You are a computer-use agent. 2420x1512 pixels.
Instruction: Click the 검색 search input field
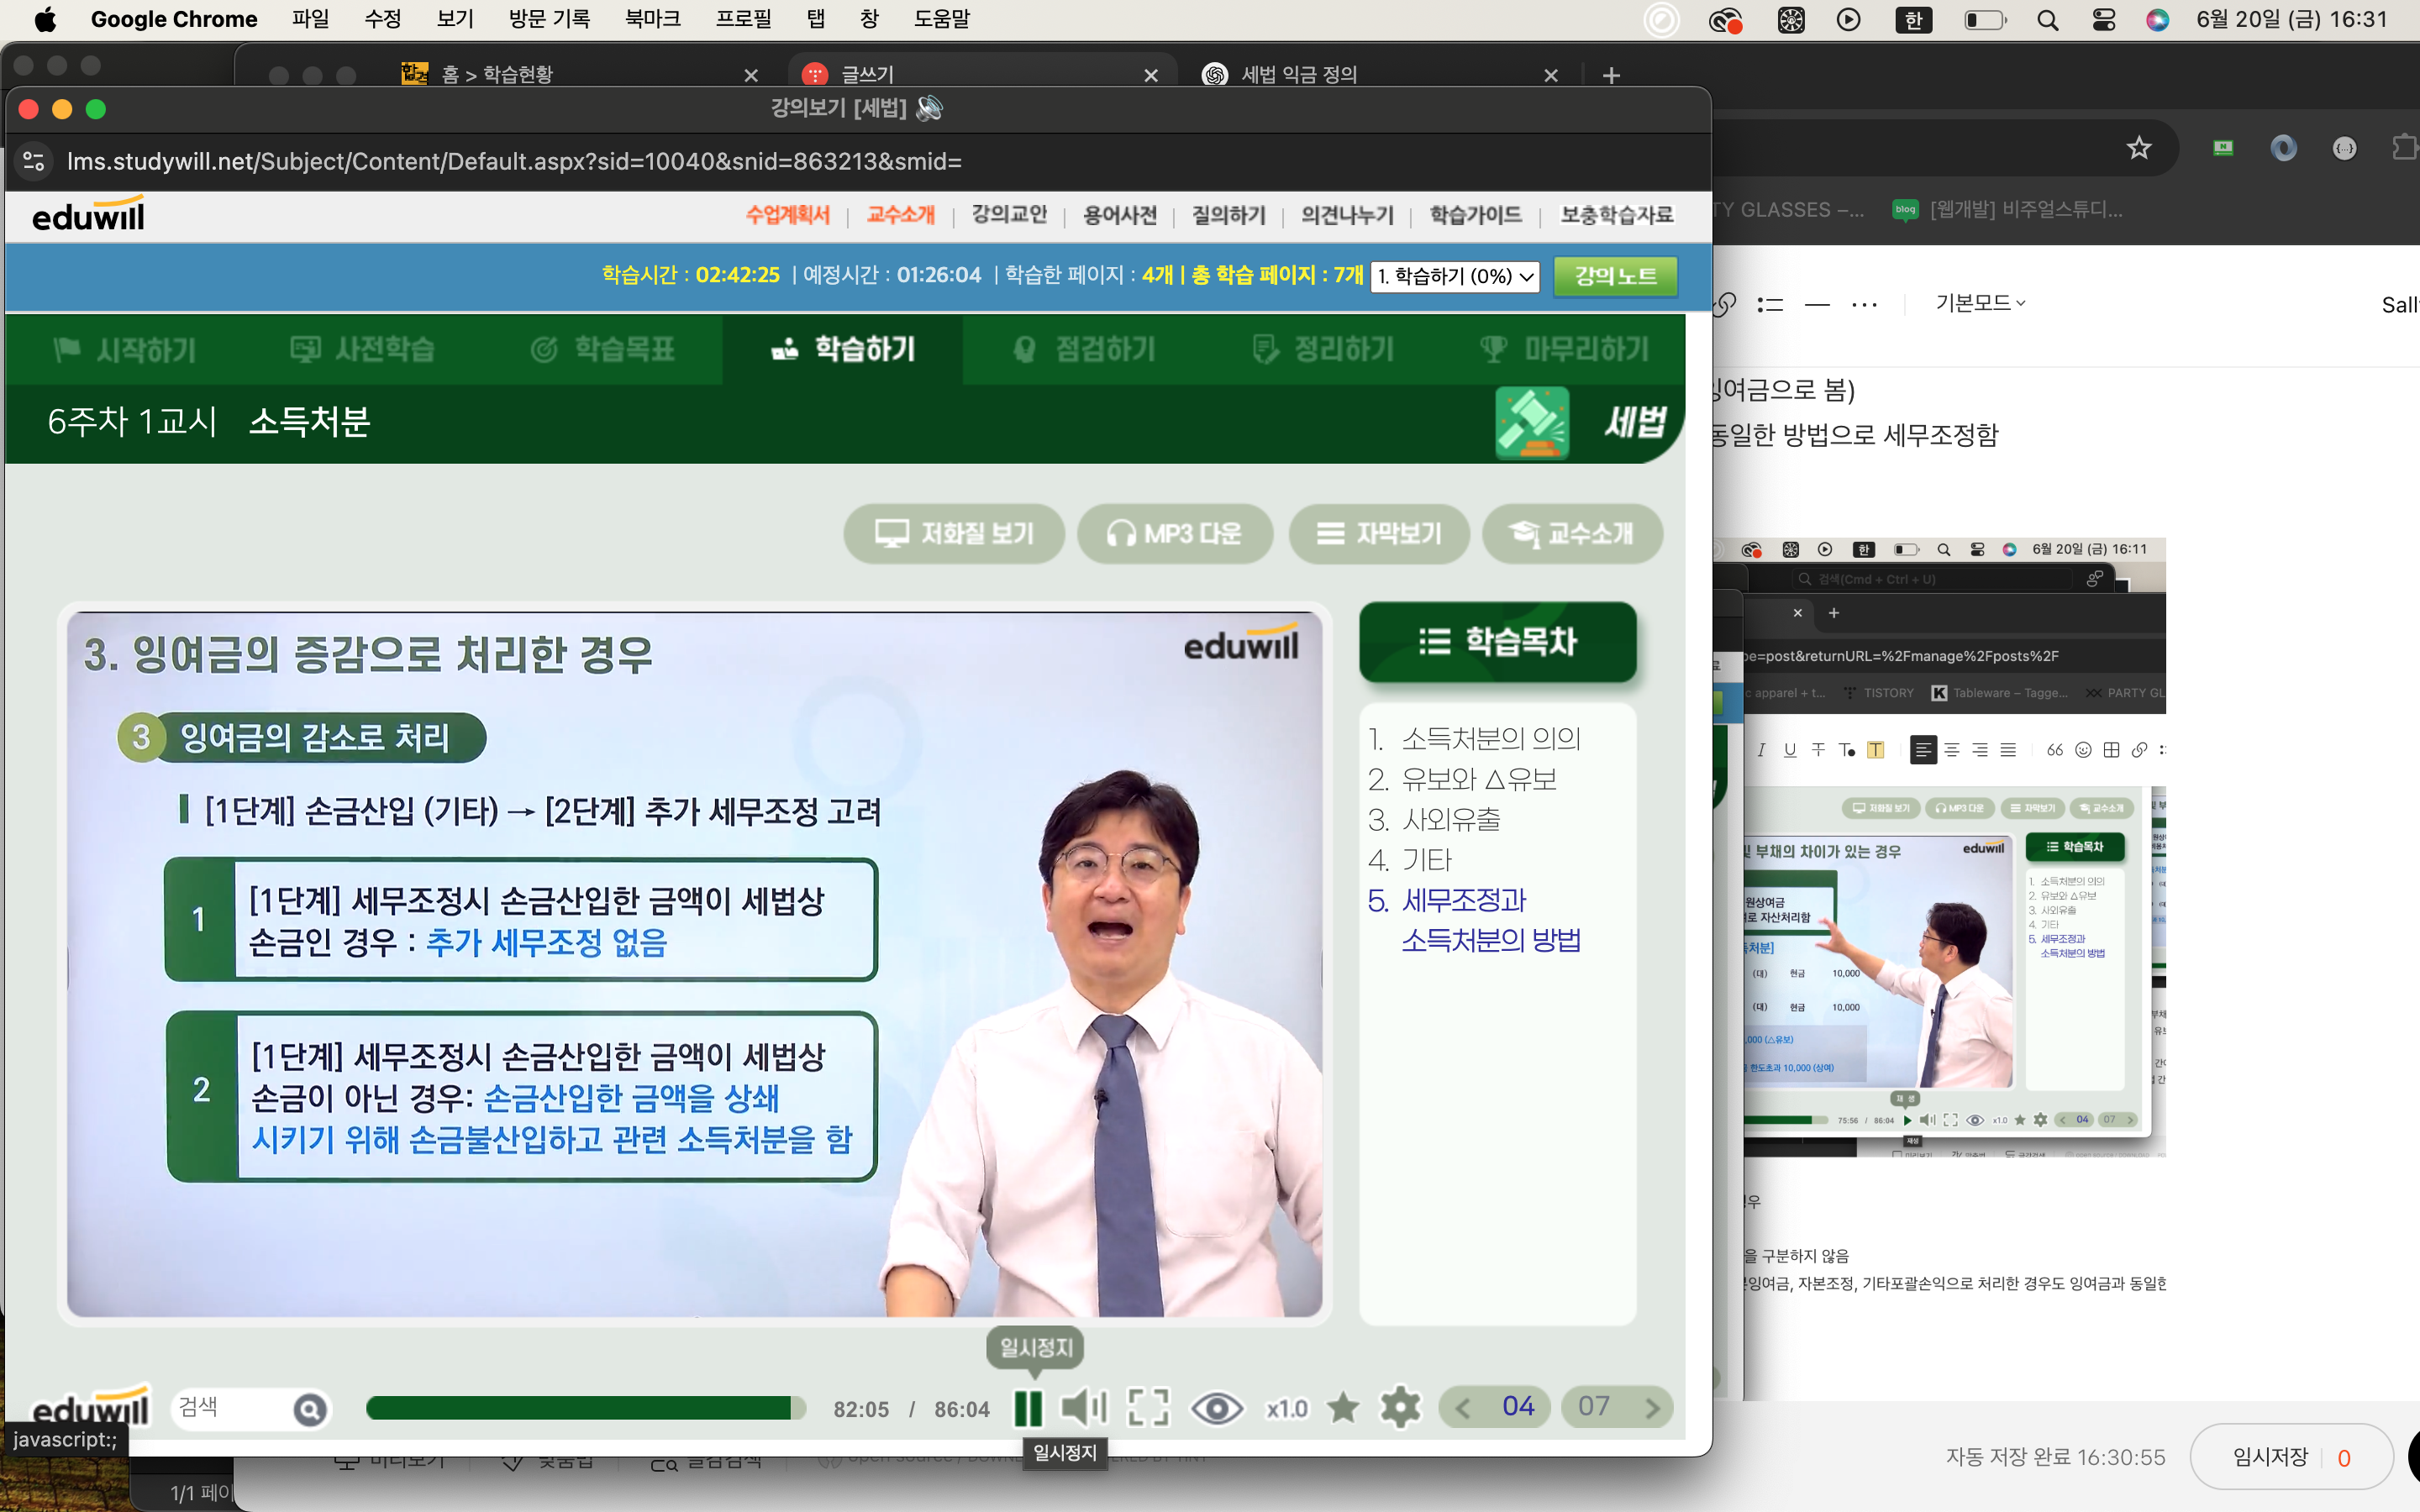pyautogui.click(x=232, y=1408)
